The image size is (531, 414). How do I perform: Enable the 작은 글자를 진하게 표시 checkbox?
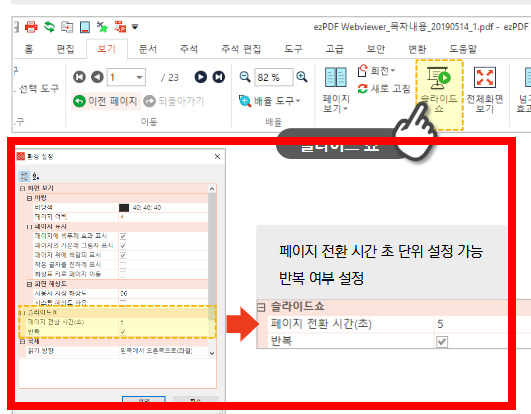click(x=123, y=264)
